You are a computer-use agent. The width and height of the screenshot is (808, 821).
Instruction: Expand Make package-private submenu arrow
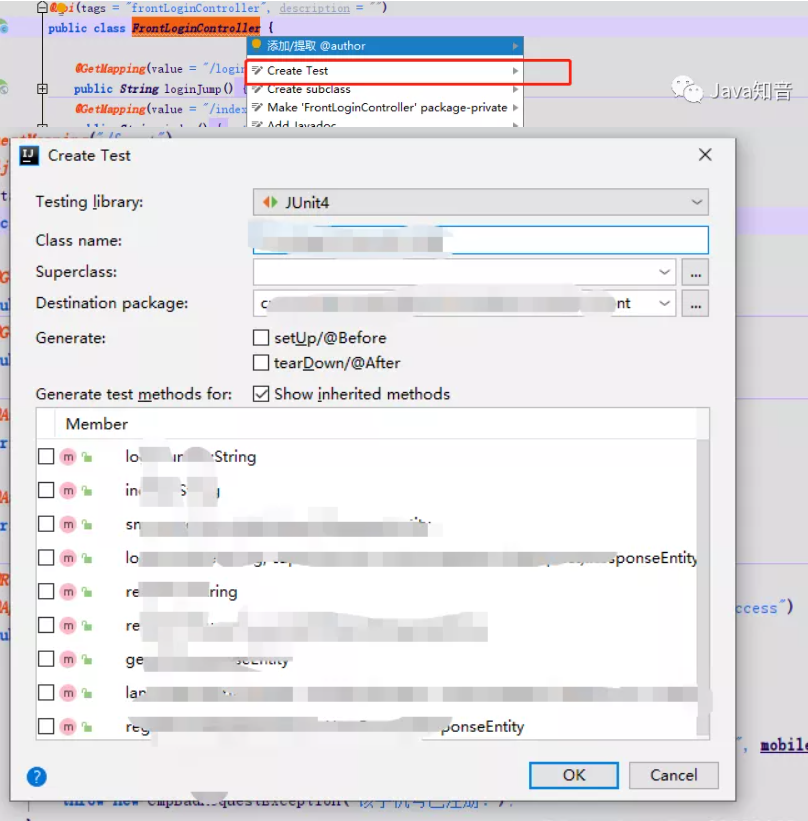(x=515, y=108)
